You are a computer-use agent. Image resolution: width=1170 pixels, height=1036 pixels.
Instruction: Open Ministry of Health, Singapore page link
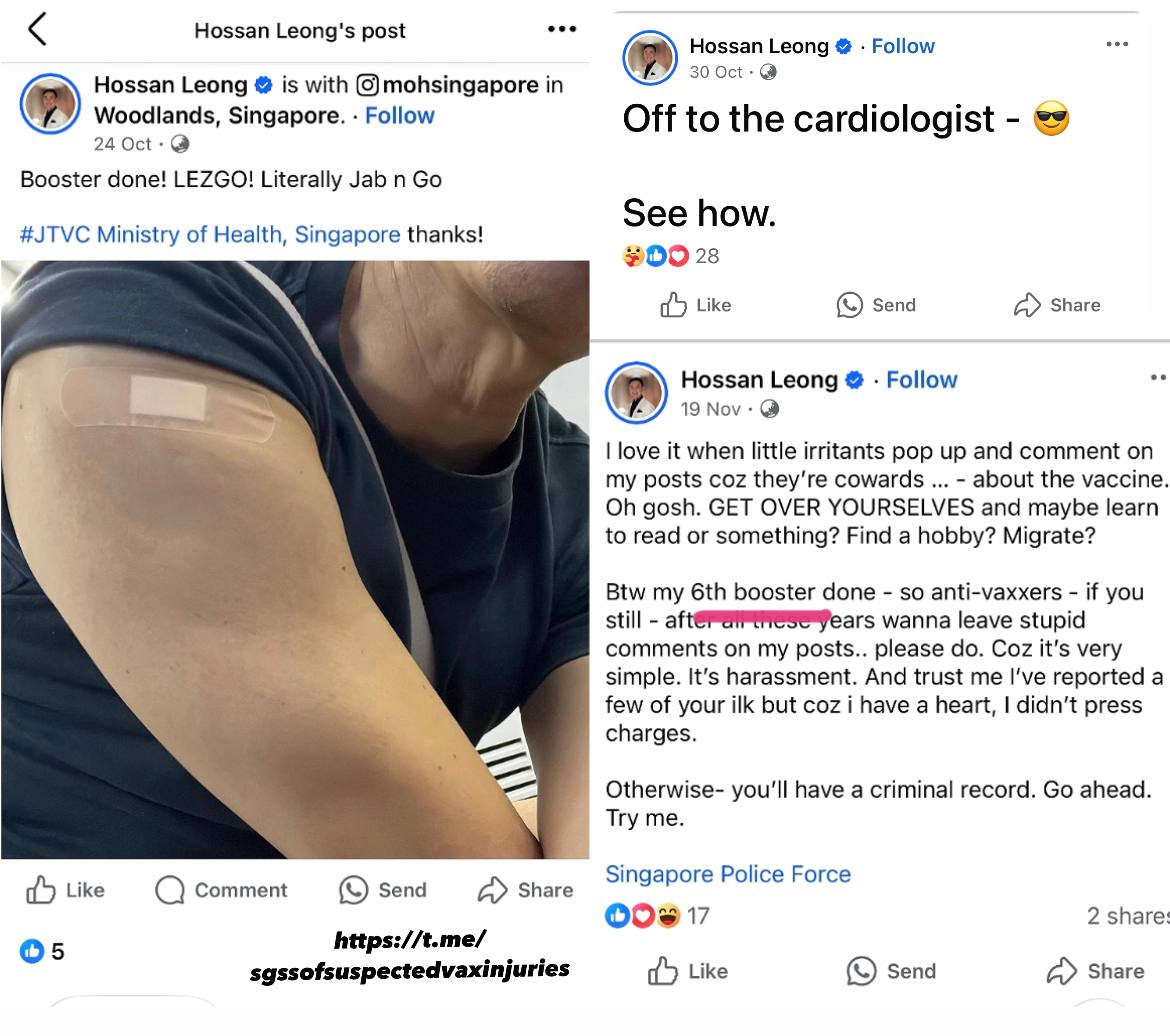[248, 234]
